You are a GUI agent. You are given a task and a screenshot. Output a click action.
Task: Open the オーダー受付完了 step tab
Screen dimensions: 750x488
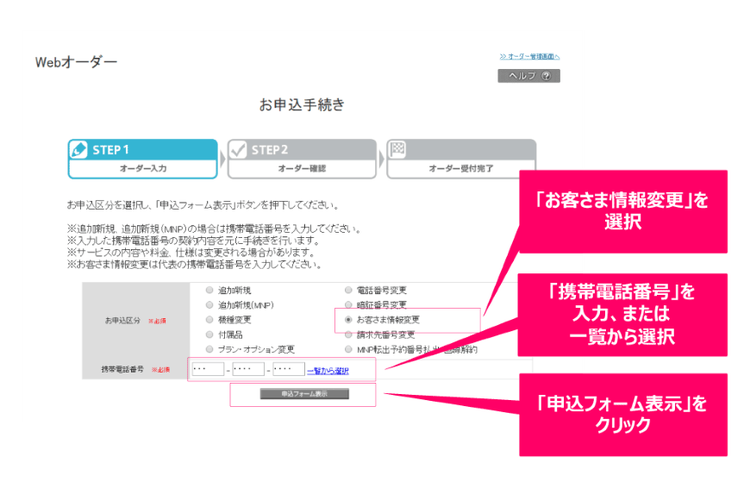[x=461, y=159]
